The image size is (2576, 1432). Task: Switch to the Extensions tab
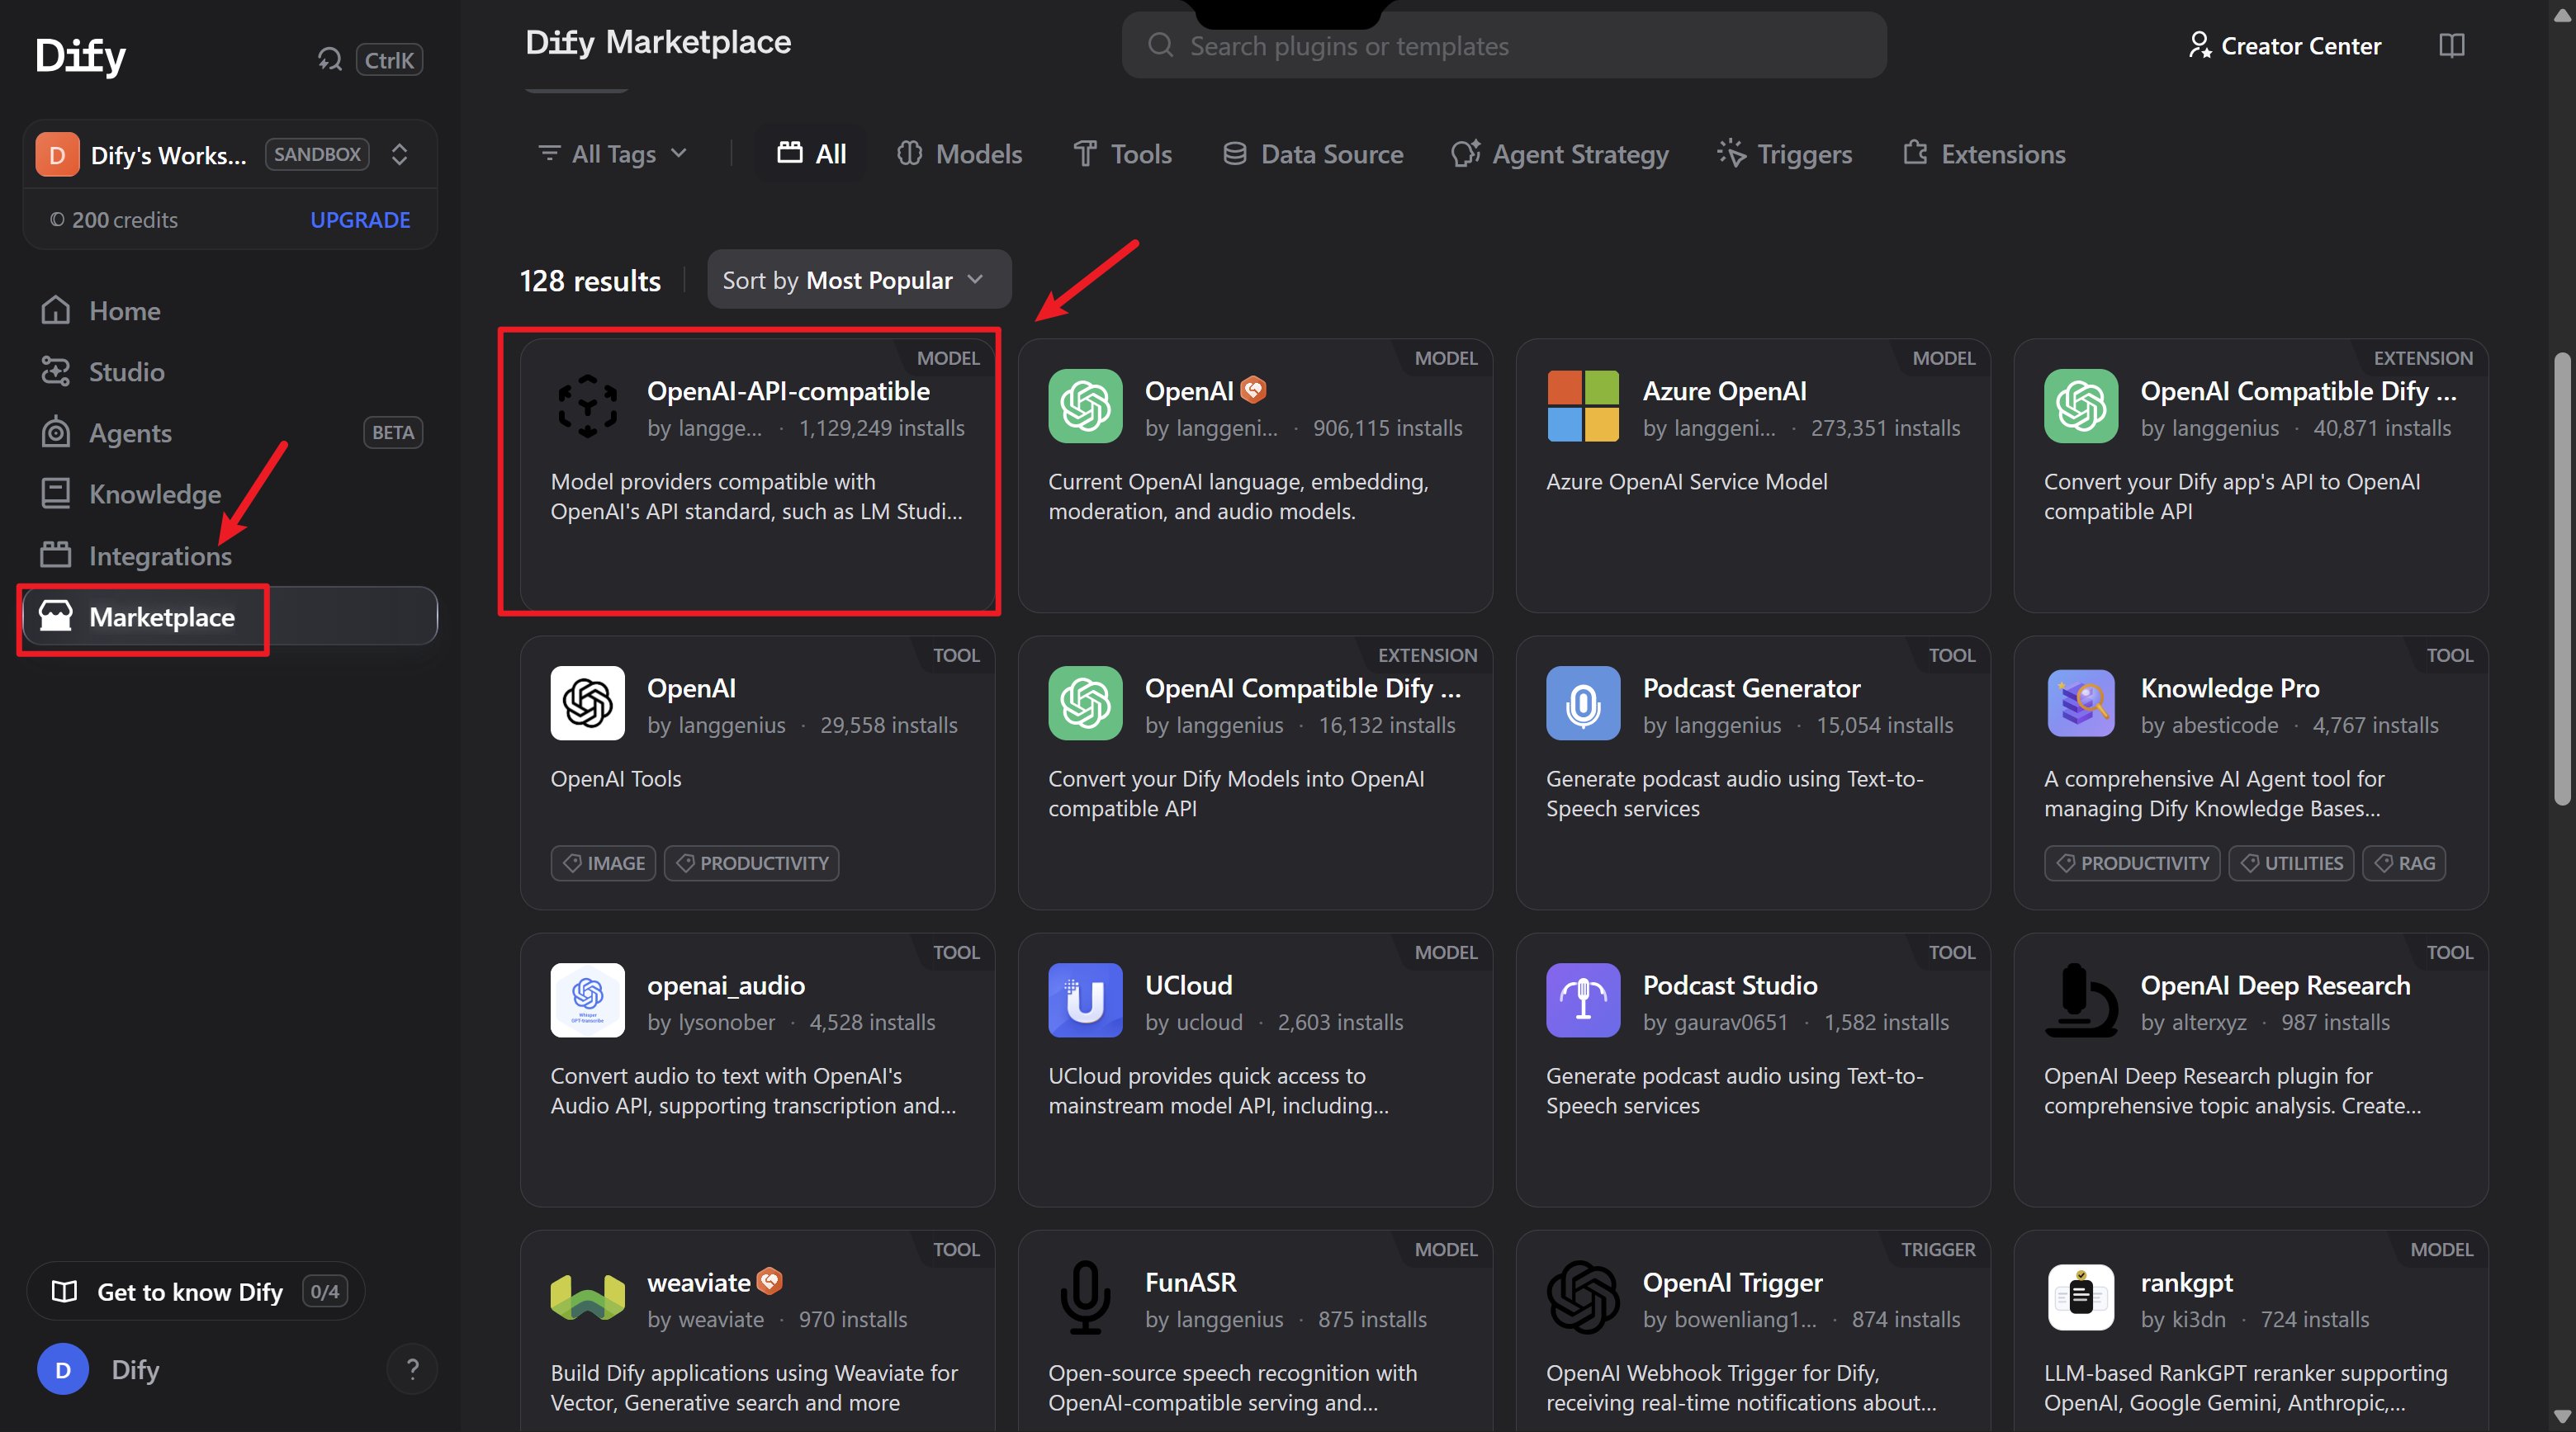click(1984, 154)
